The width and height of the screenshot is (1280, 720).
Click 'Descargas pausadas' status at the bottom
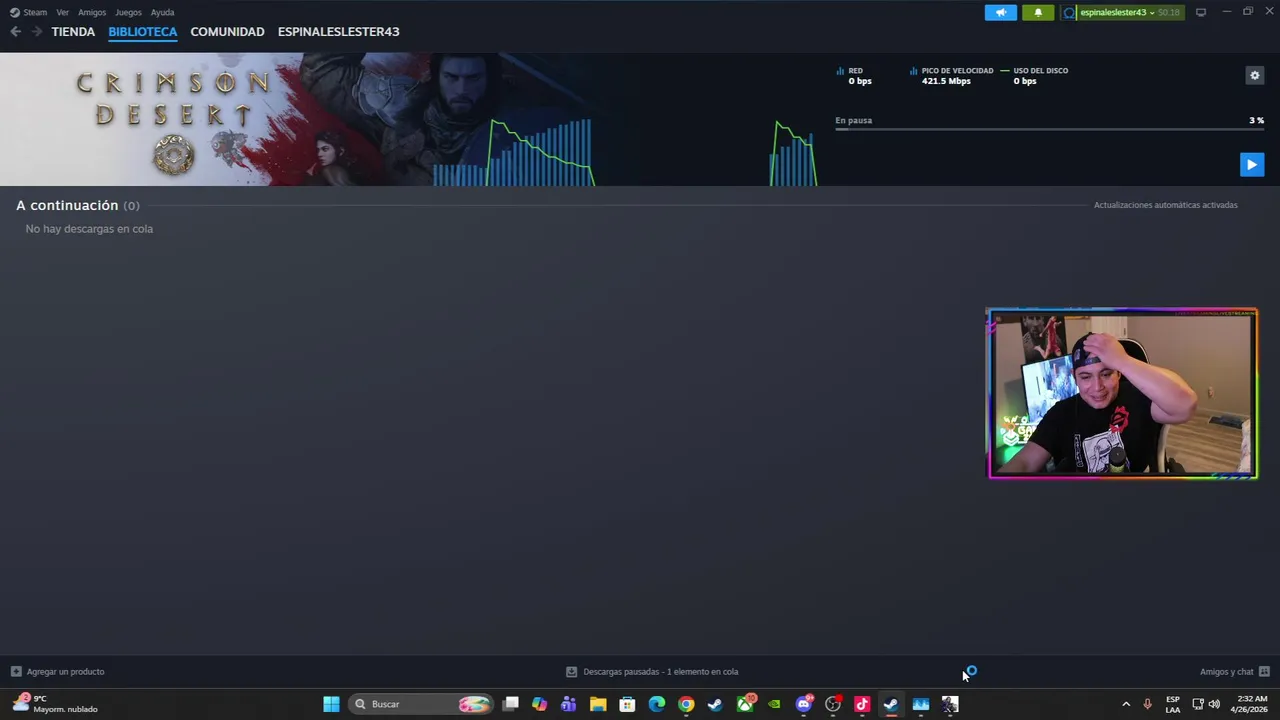pyautogui.click(x=652, y=672)
